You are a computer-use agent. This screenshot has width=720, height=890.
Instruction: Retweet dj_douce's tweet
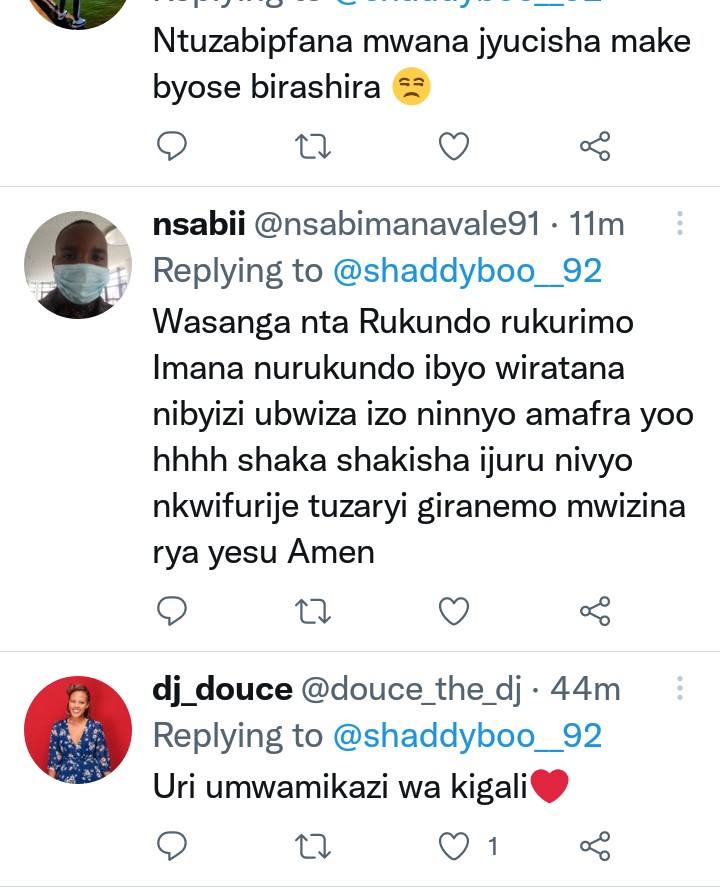(x=315, y=846)
